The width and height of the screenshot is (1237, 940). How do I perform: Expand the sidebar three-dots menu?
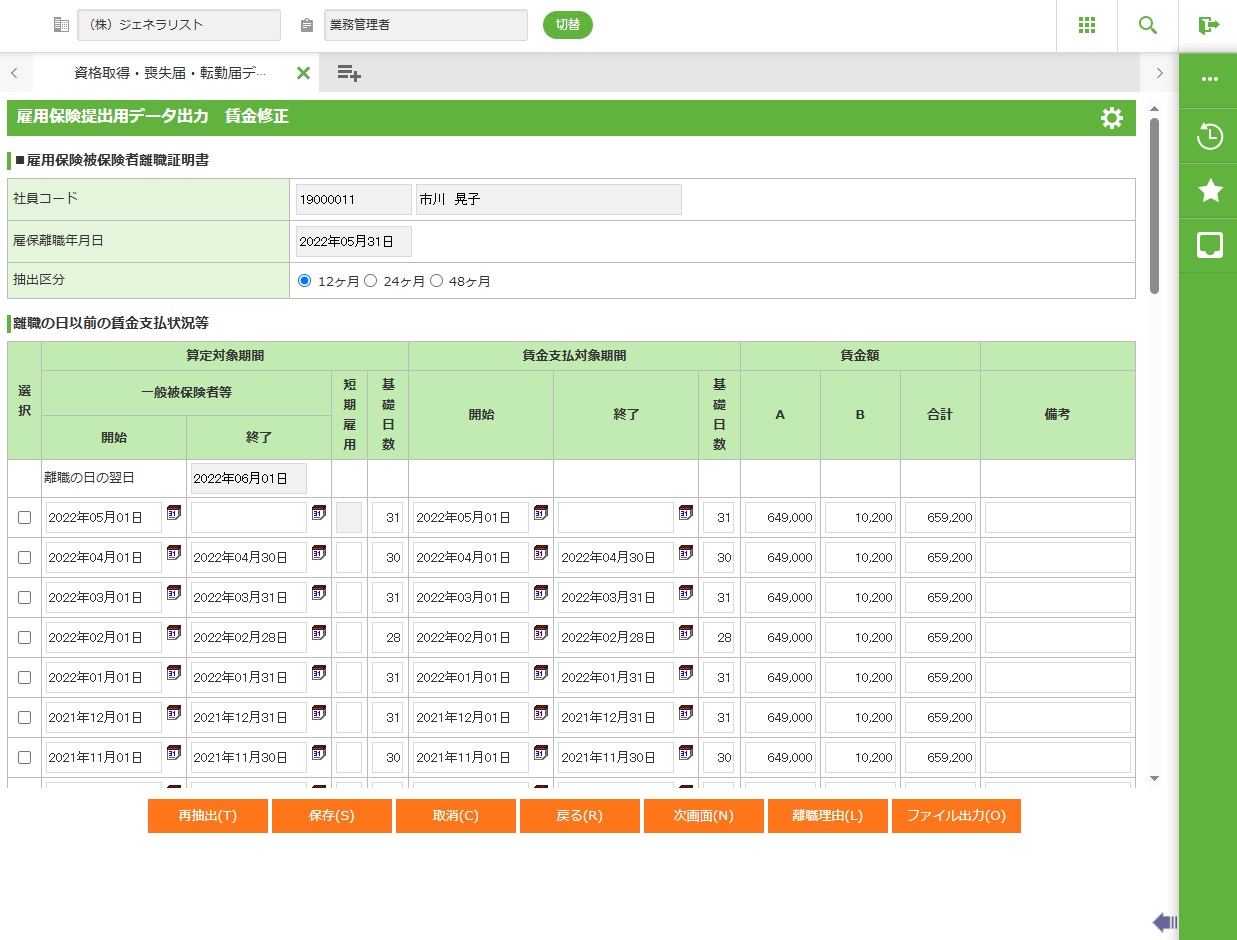point(1210,80)
